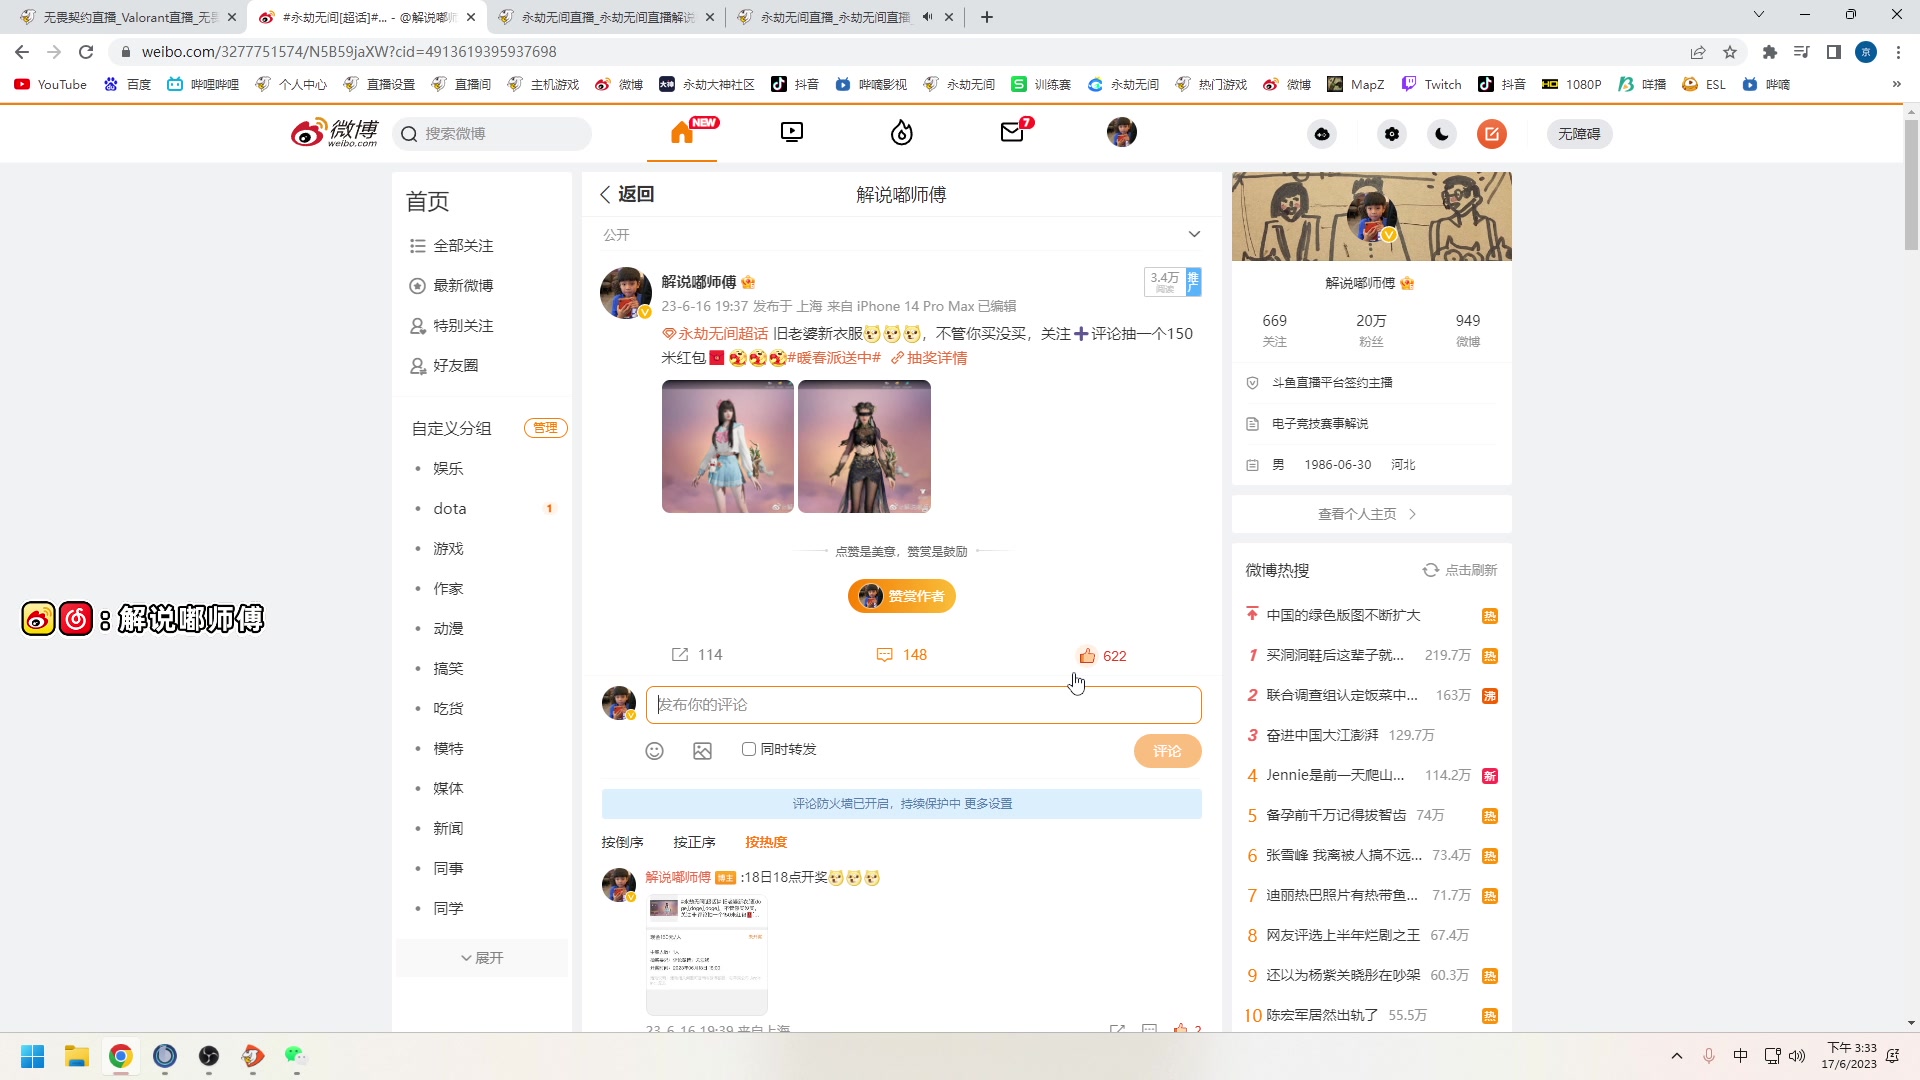Select the dota group in sidebar
The width and height of the screenshot is (1920, 1080).
(449, 508)
